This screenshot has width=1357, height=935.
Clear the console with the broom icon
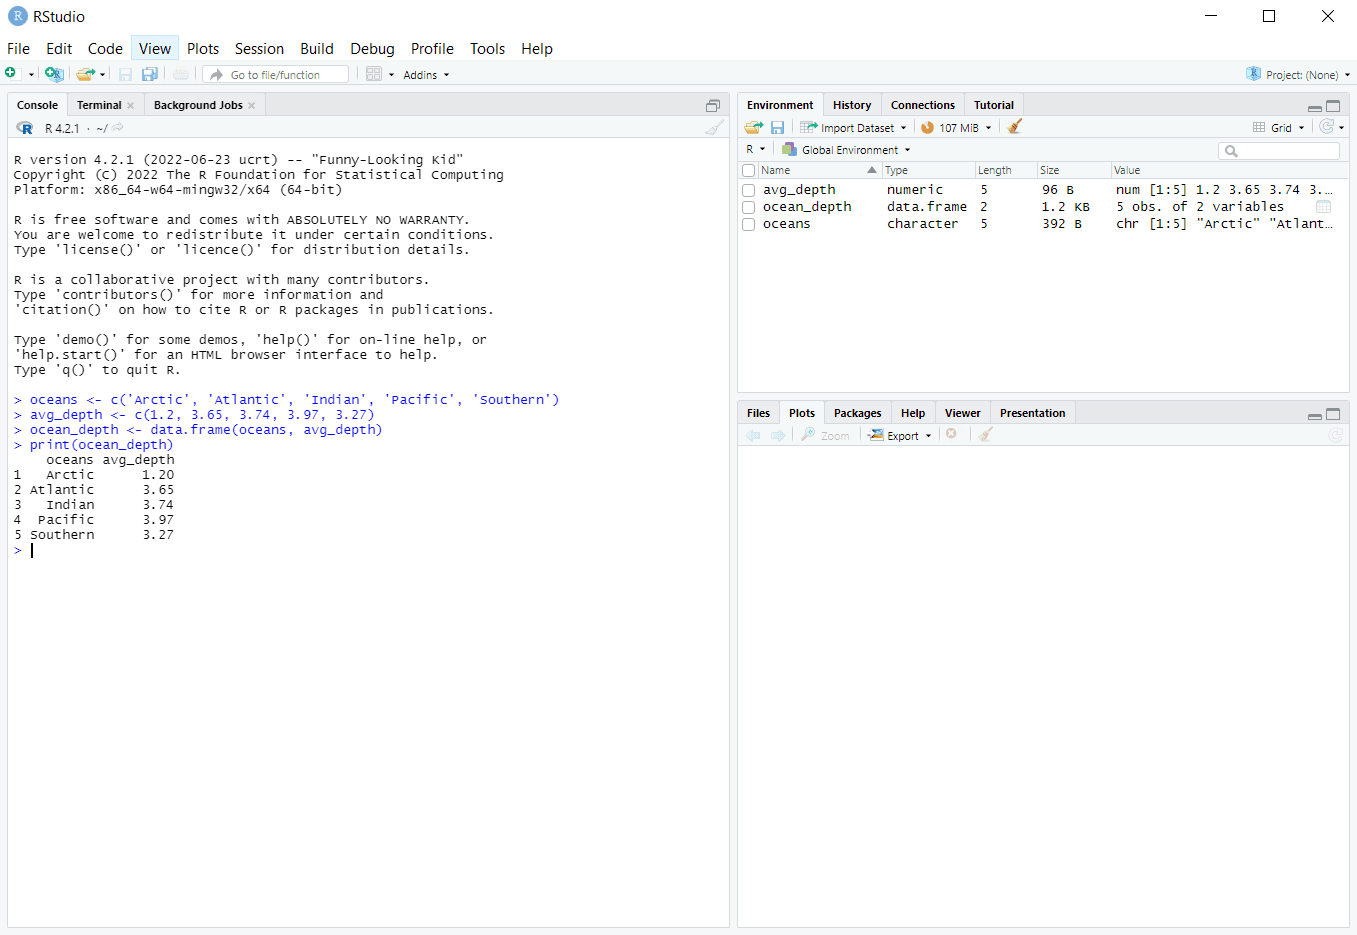(x=714, y=128)
